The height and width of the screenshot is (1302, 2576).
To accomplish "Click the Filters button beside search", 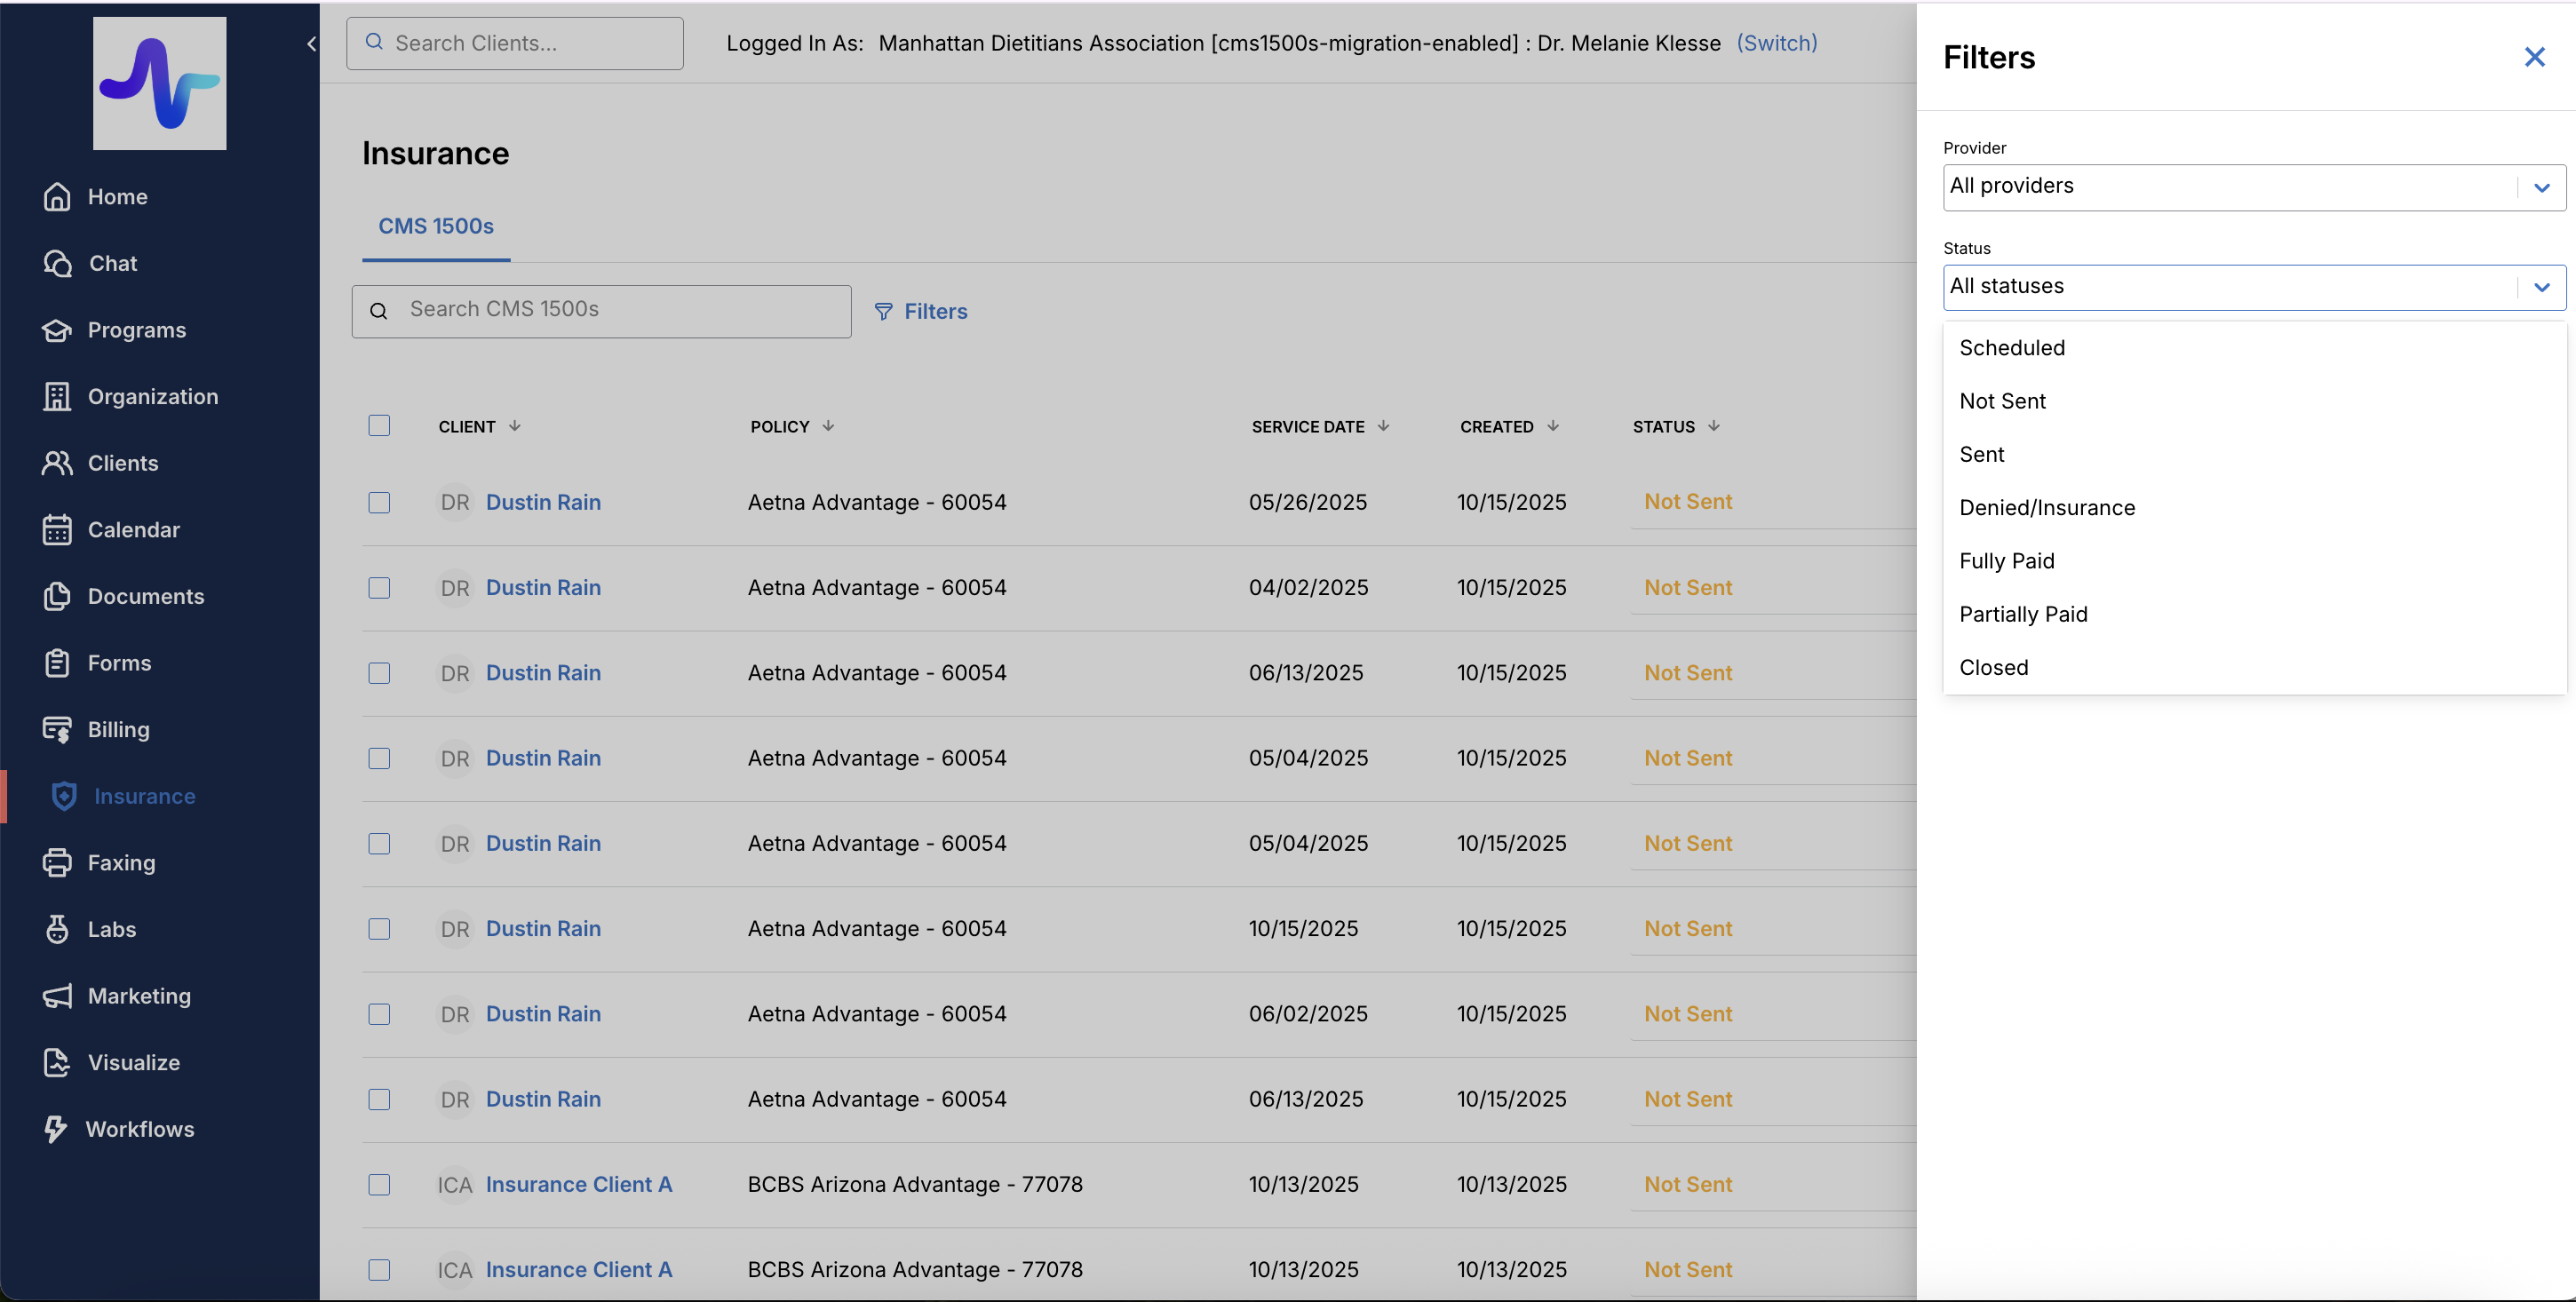I will point(921,312).
